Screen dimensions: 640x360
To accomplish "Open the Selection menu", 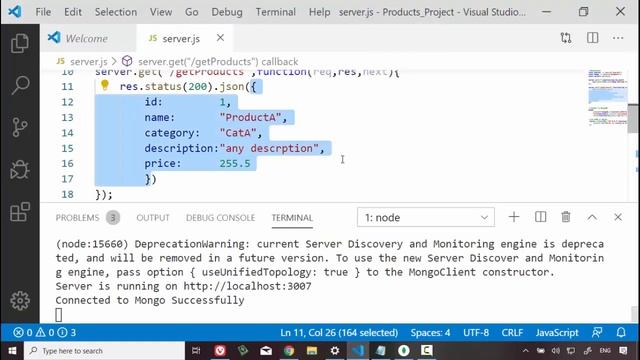I will click(x=116, y=12).
